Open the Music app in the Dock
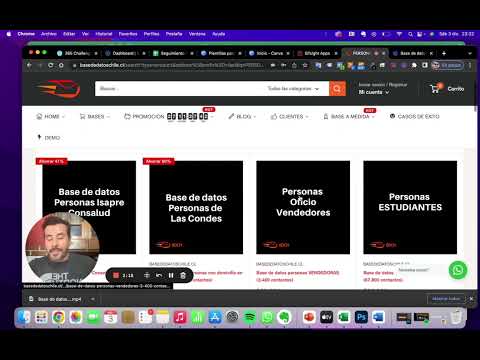Image resolution: width=480 pixels, height=360 pixels. [180, 317]
